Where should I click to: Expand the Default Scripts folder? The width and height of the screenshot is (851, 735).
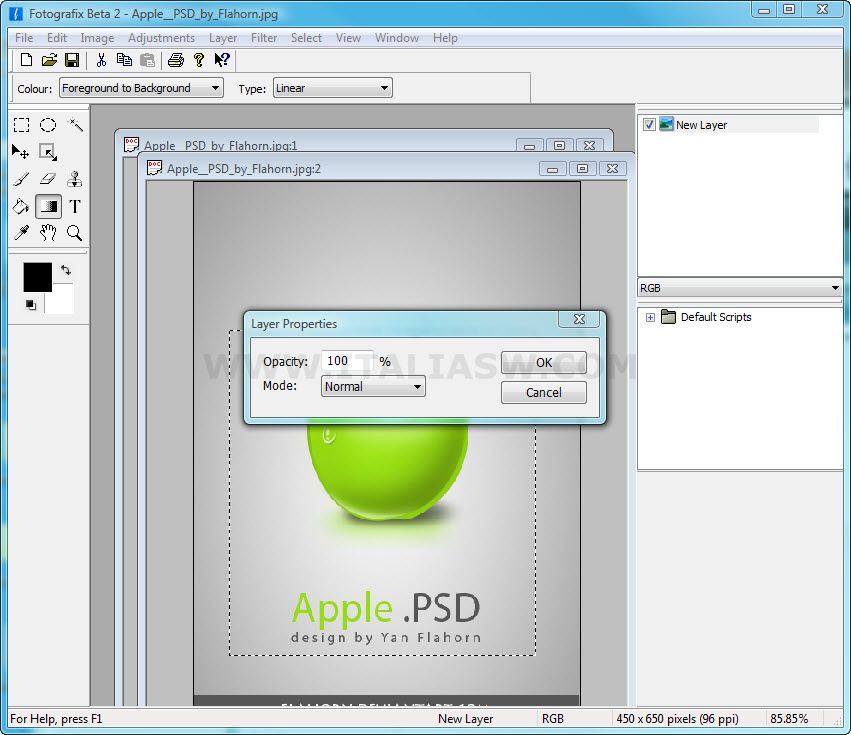pos(650,318)
